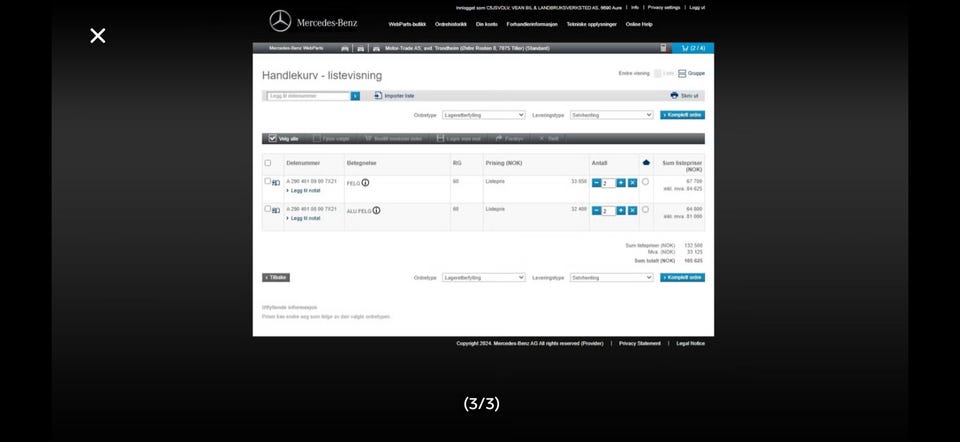Click the Handlekurv - listevisning heading
This screenshot has width=960, height=442.
pyautogui.click(x=322, y=76)
